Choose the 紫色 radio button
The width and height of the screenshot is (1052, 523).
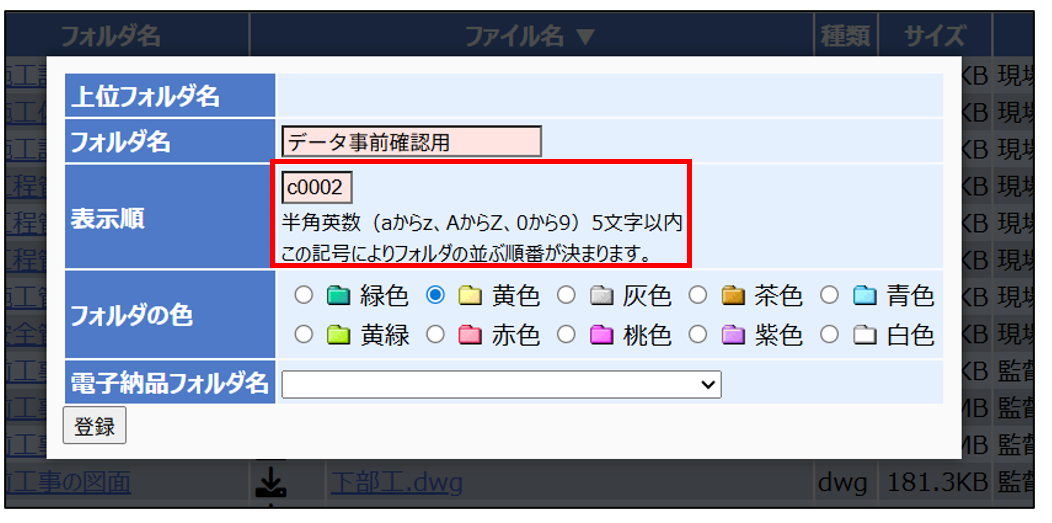tap(698, 336)
